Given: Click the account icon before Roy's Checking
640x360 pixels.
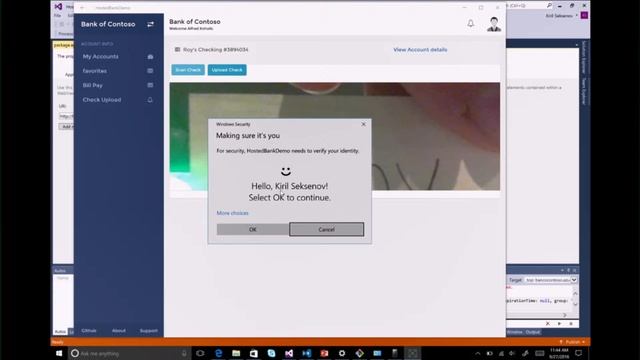Looking at the screenshot, I should (x=177, y=49).
